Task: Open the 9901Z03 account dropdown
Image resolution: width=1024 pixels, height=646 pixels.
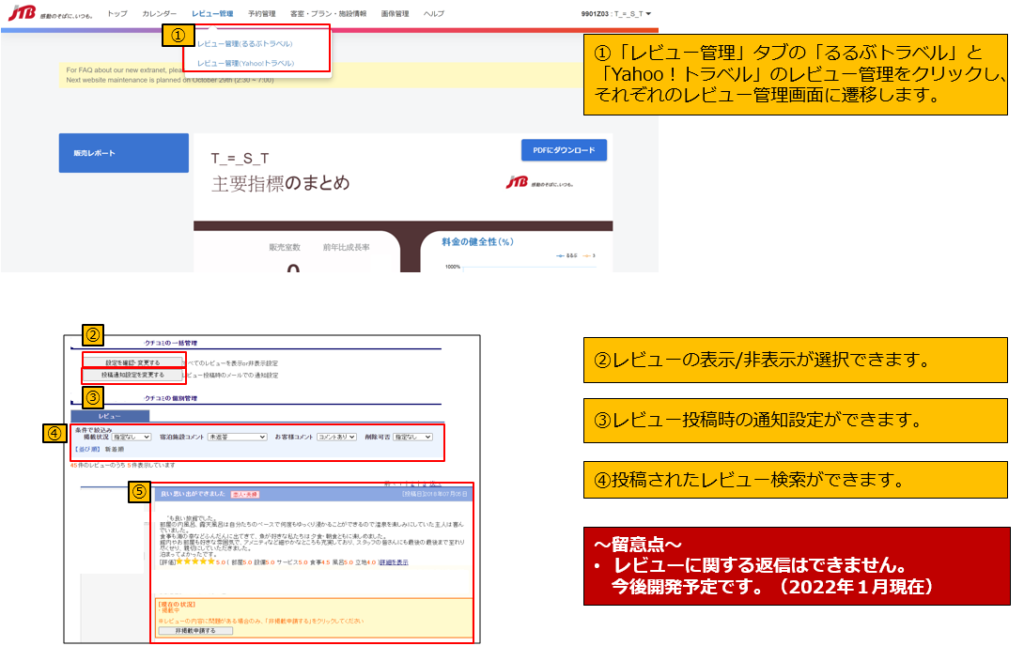Action: tap(615, 14)
